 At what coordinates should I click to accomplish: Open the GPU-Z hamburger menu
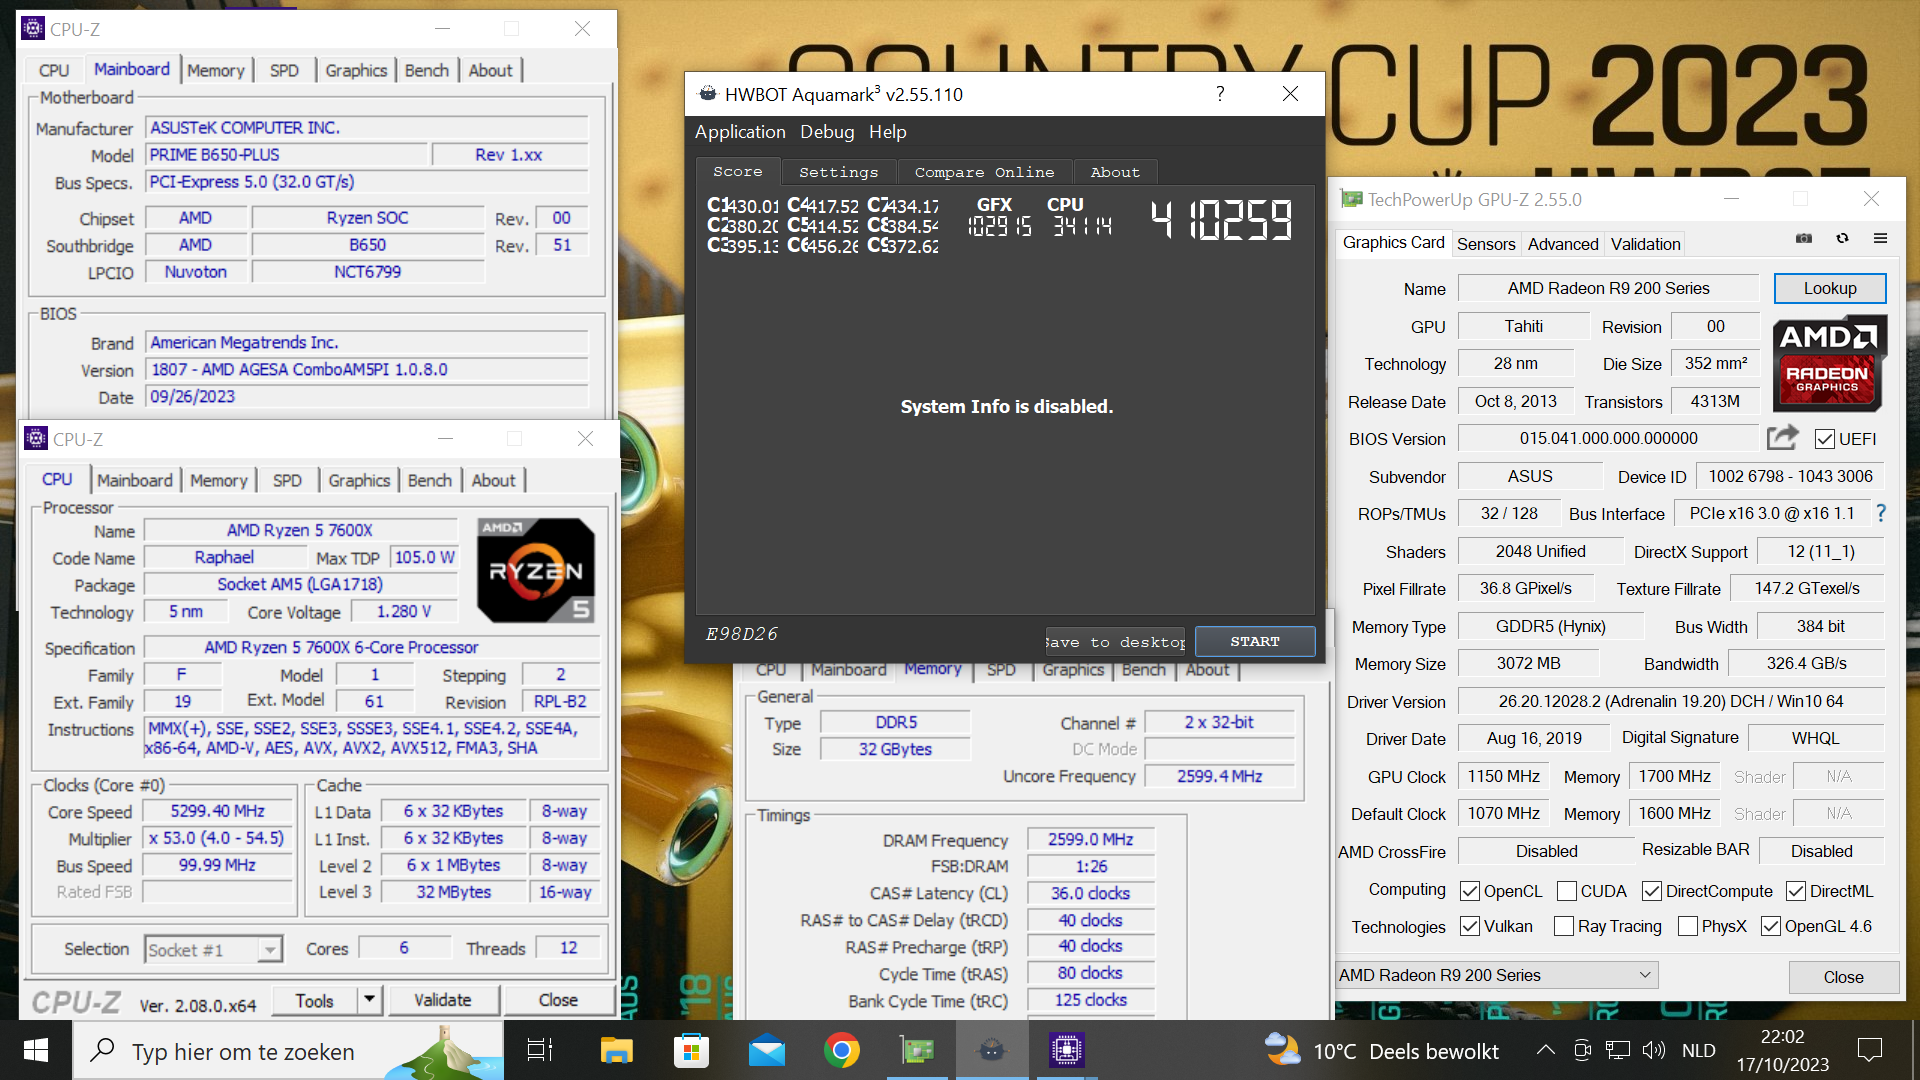pos(1880,239)
